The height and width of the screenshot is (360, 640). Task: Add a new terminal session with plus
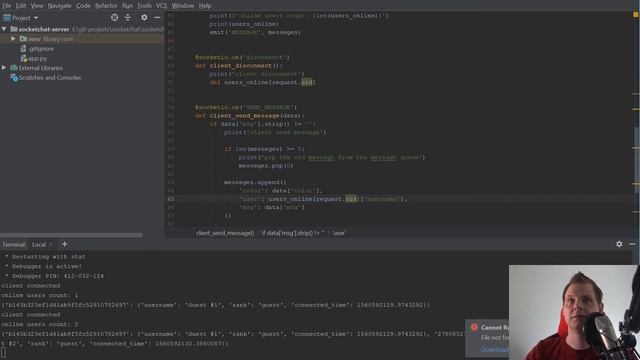[64, 244]
